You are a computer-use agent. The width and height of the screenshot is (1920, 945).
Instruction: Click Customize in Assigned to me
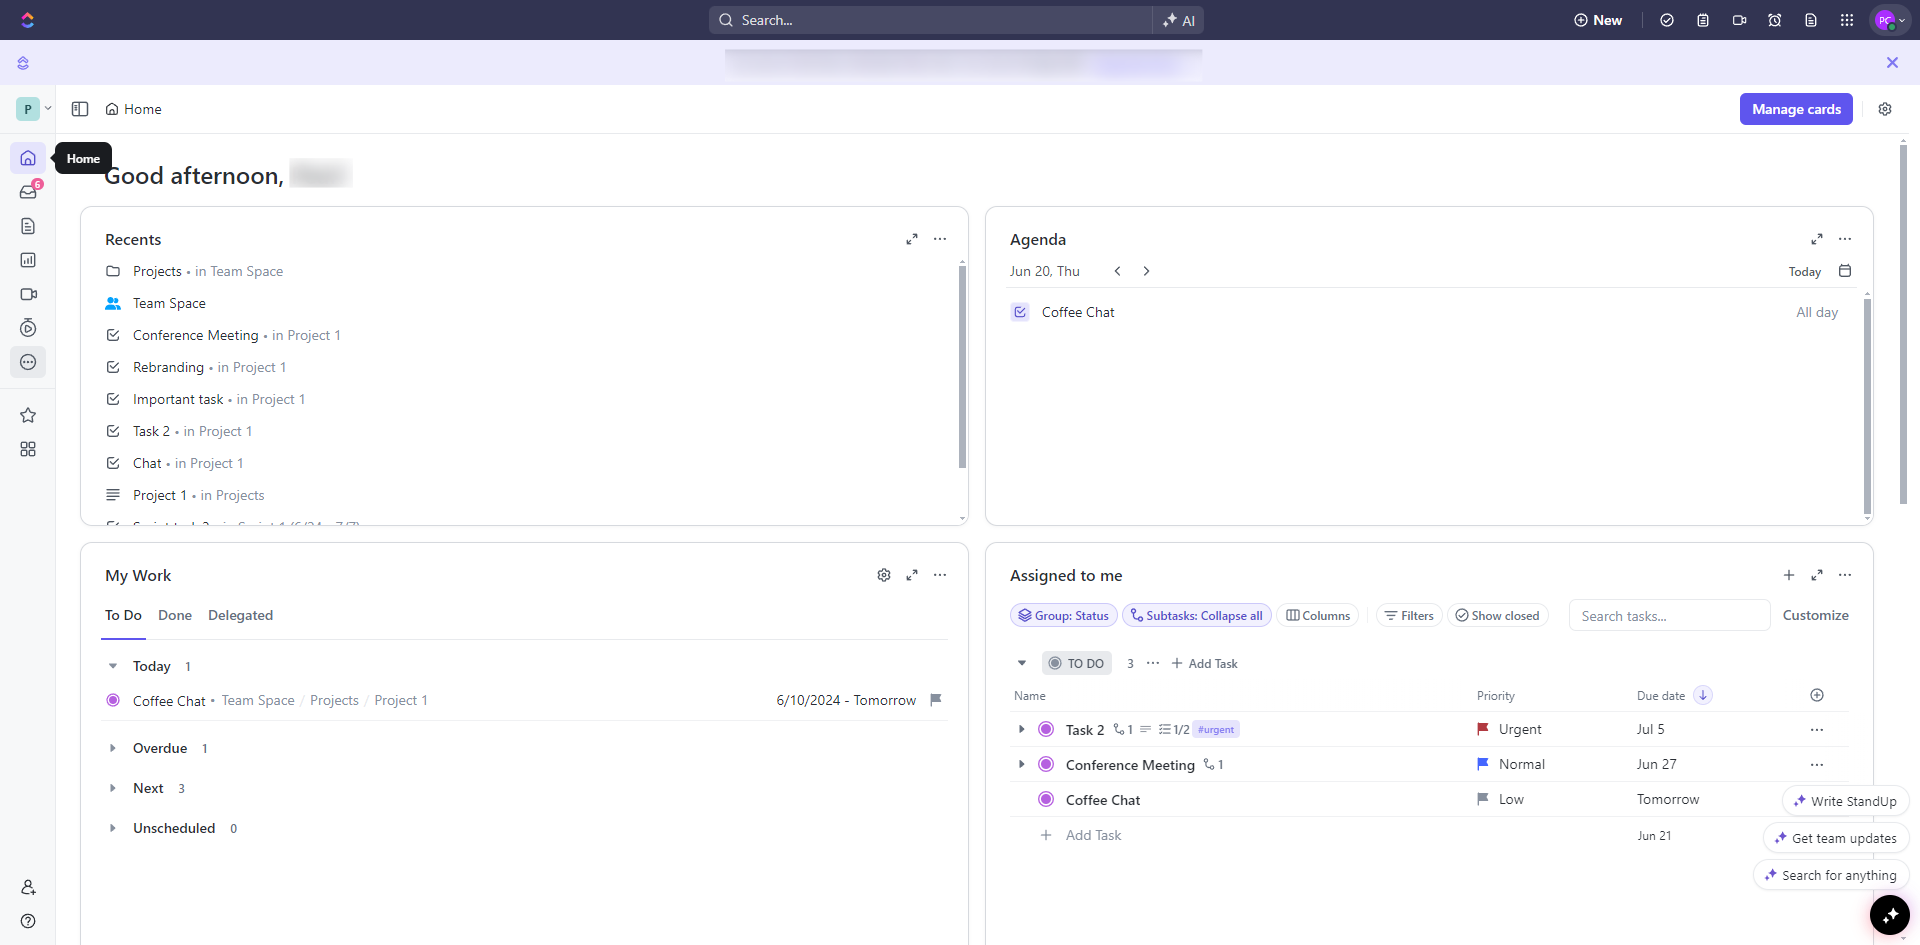[x=1815, y=615]
